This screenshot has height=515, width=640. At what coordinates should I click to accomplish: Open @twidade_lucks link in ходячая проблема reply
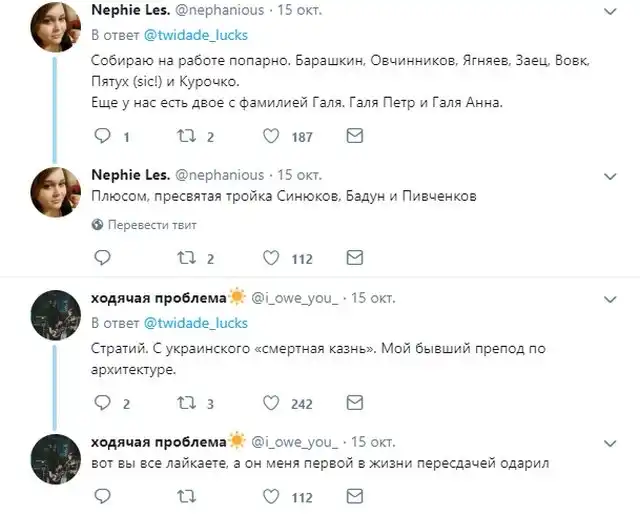(196, 323)
